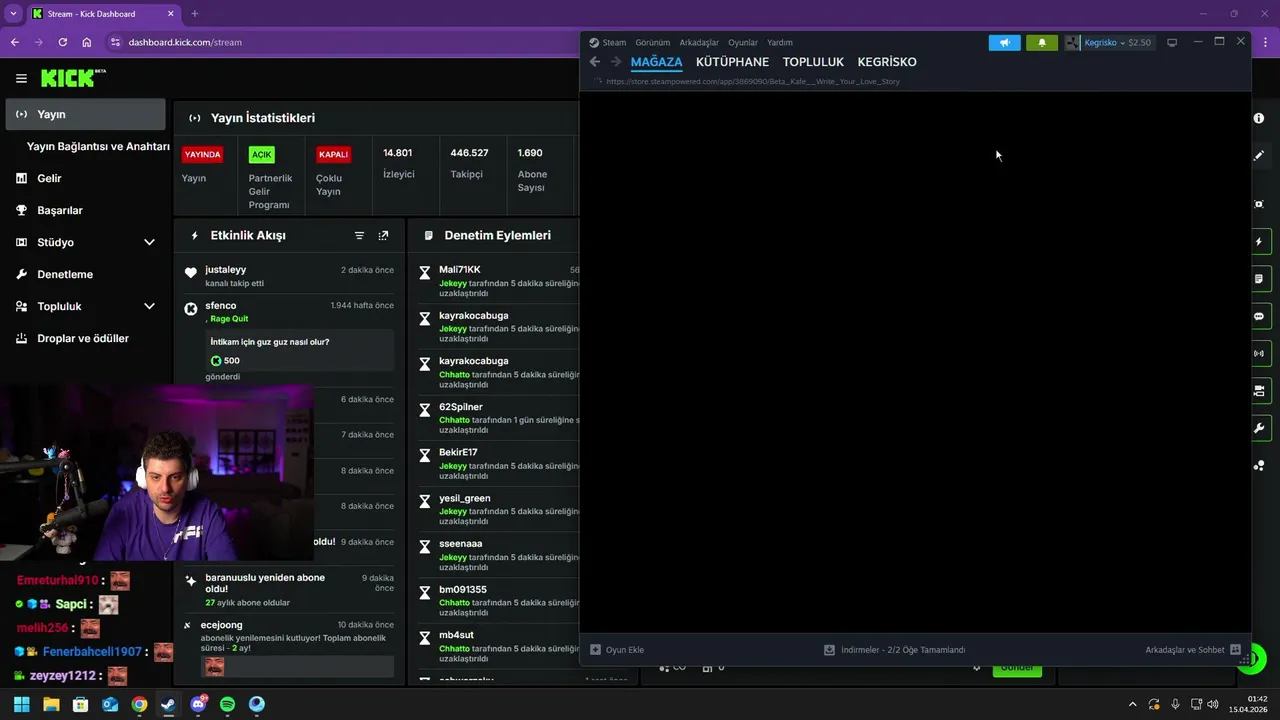The image size is (1280, 720).
Task: Open the Yardım menu in Steam
Action: tap(780, 43)
